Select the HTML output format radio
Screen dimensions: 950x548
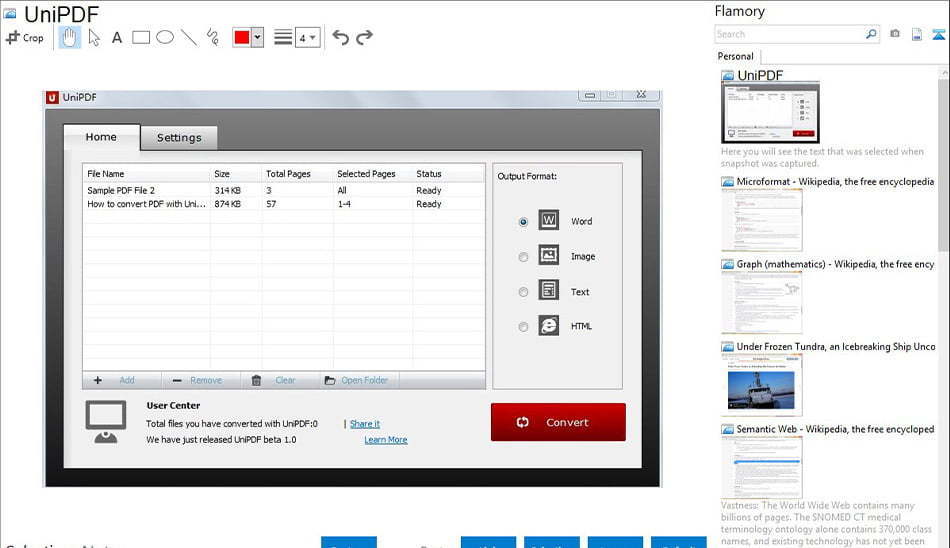(x=523, y=327)
